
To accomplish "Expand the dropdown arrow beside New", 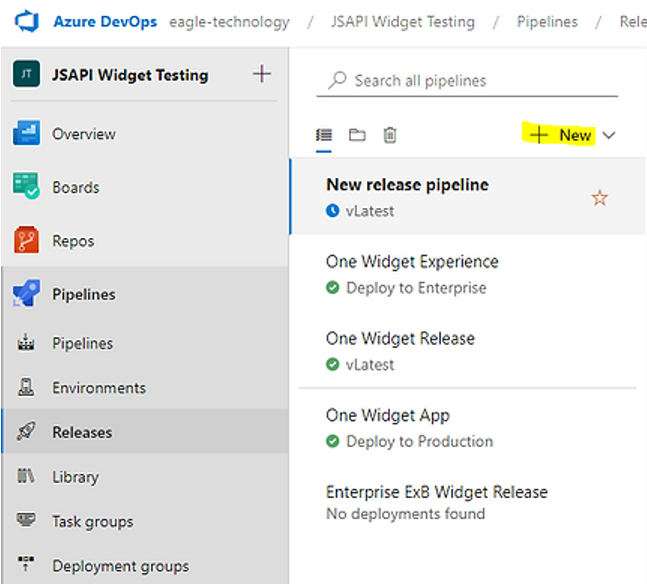I will point(609,135).
